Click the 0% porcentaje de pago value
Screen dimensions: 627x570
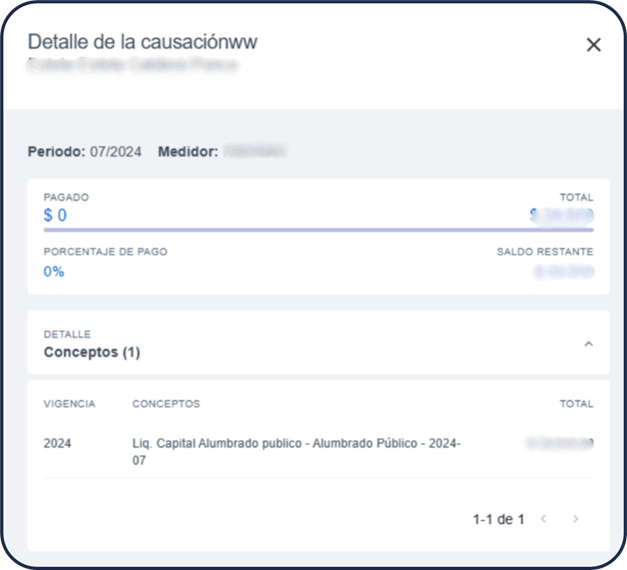pyautogui.click(x=54, y=271)
